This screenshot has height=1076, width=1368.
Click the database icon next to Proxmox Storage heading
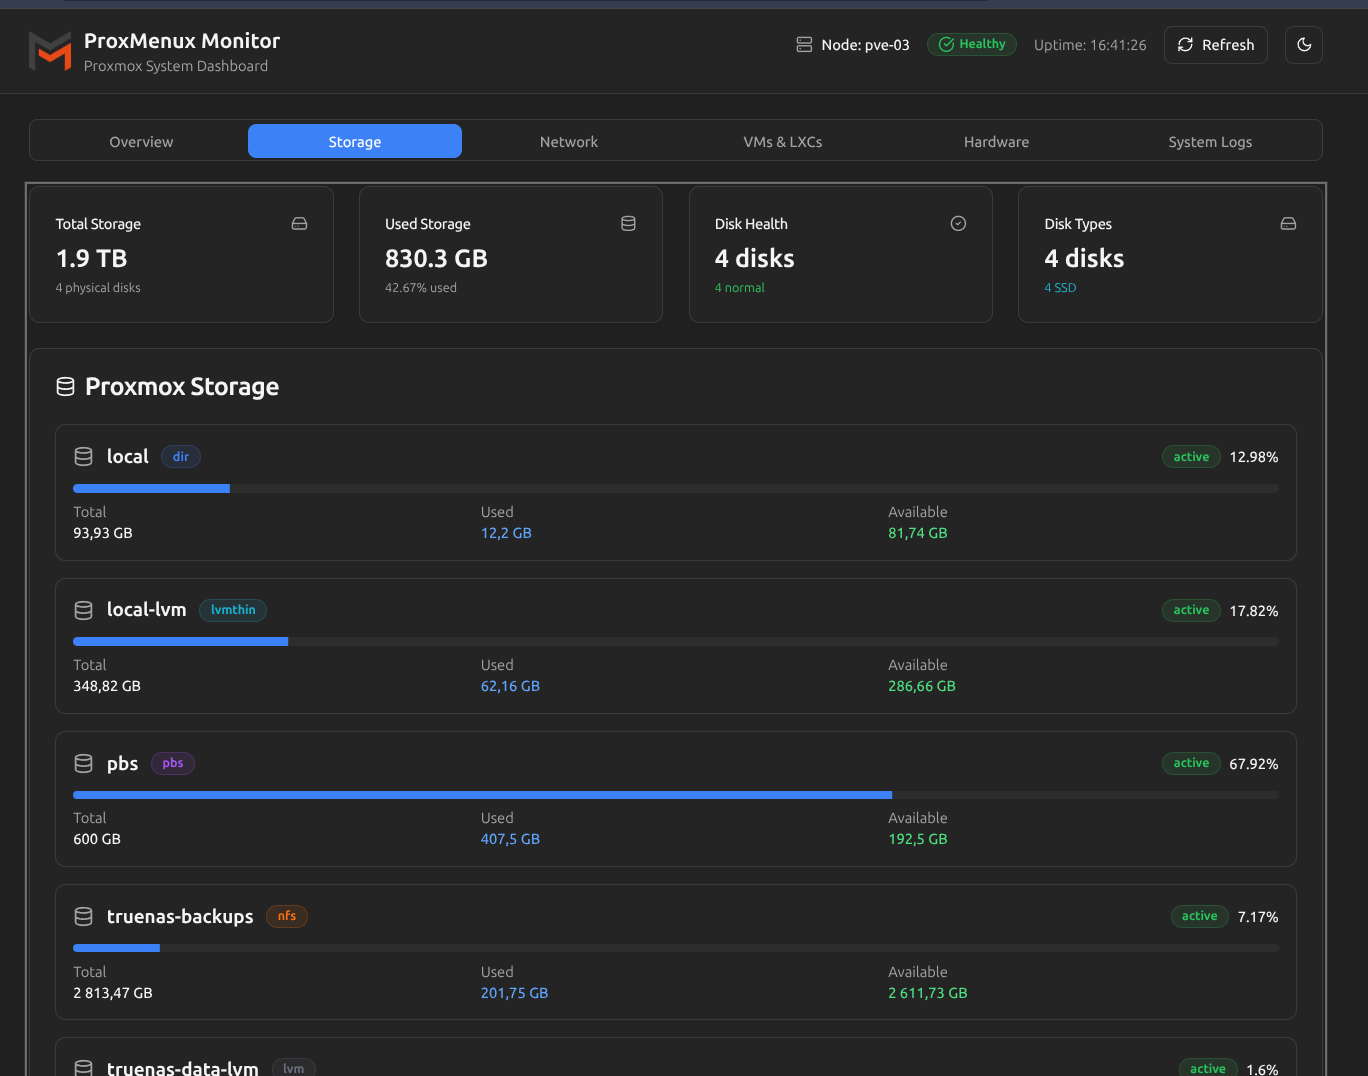[66, 387]
